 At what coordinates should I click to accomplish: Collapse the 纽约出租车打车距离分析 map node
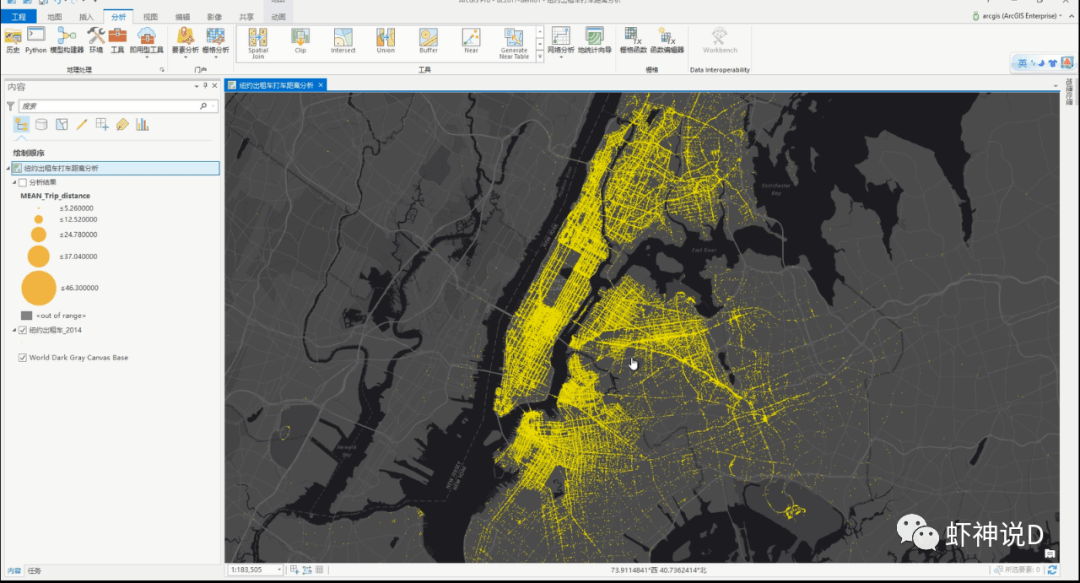(x=8, y=168)
